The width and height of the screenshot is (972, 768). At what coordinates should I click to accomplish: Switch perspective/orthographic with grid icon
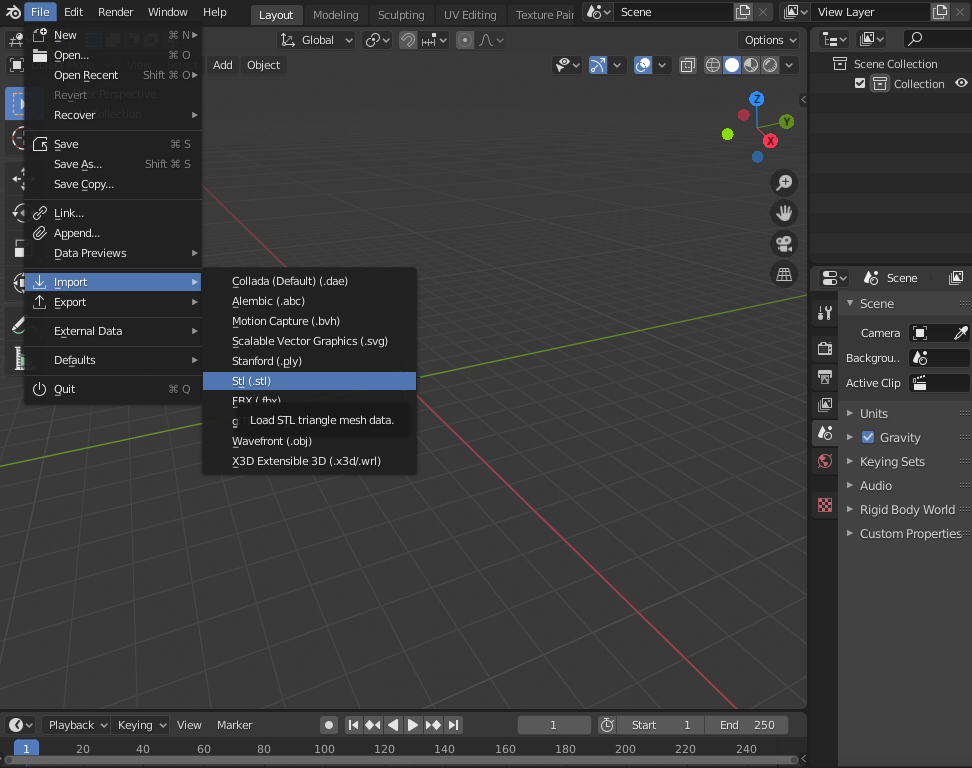(x=785, y=274)
